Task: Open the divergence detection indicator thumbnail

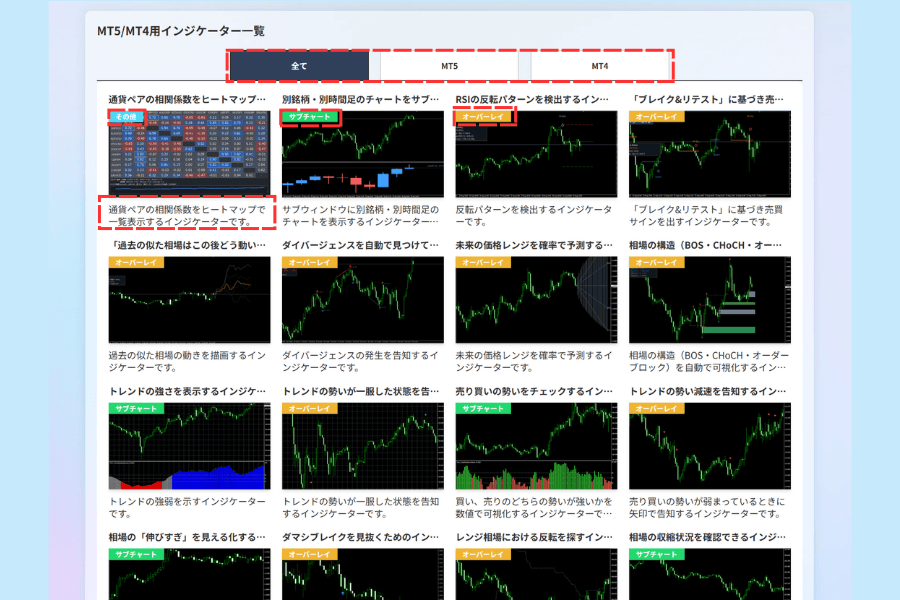Action: click(x=363, y=300)
